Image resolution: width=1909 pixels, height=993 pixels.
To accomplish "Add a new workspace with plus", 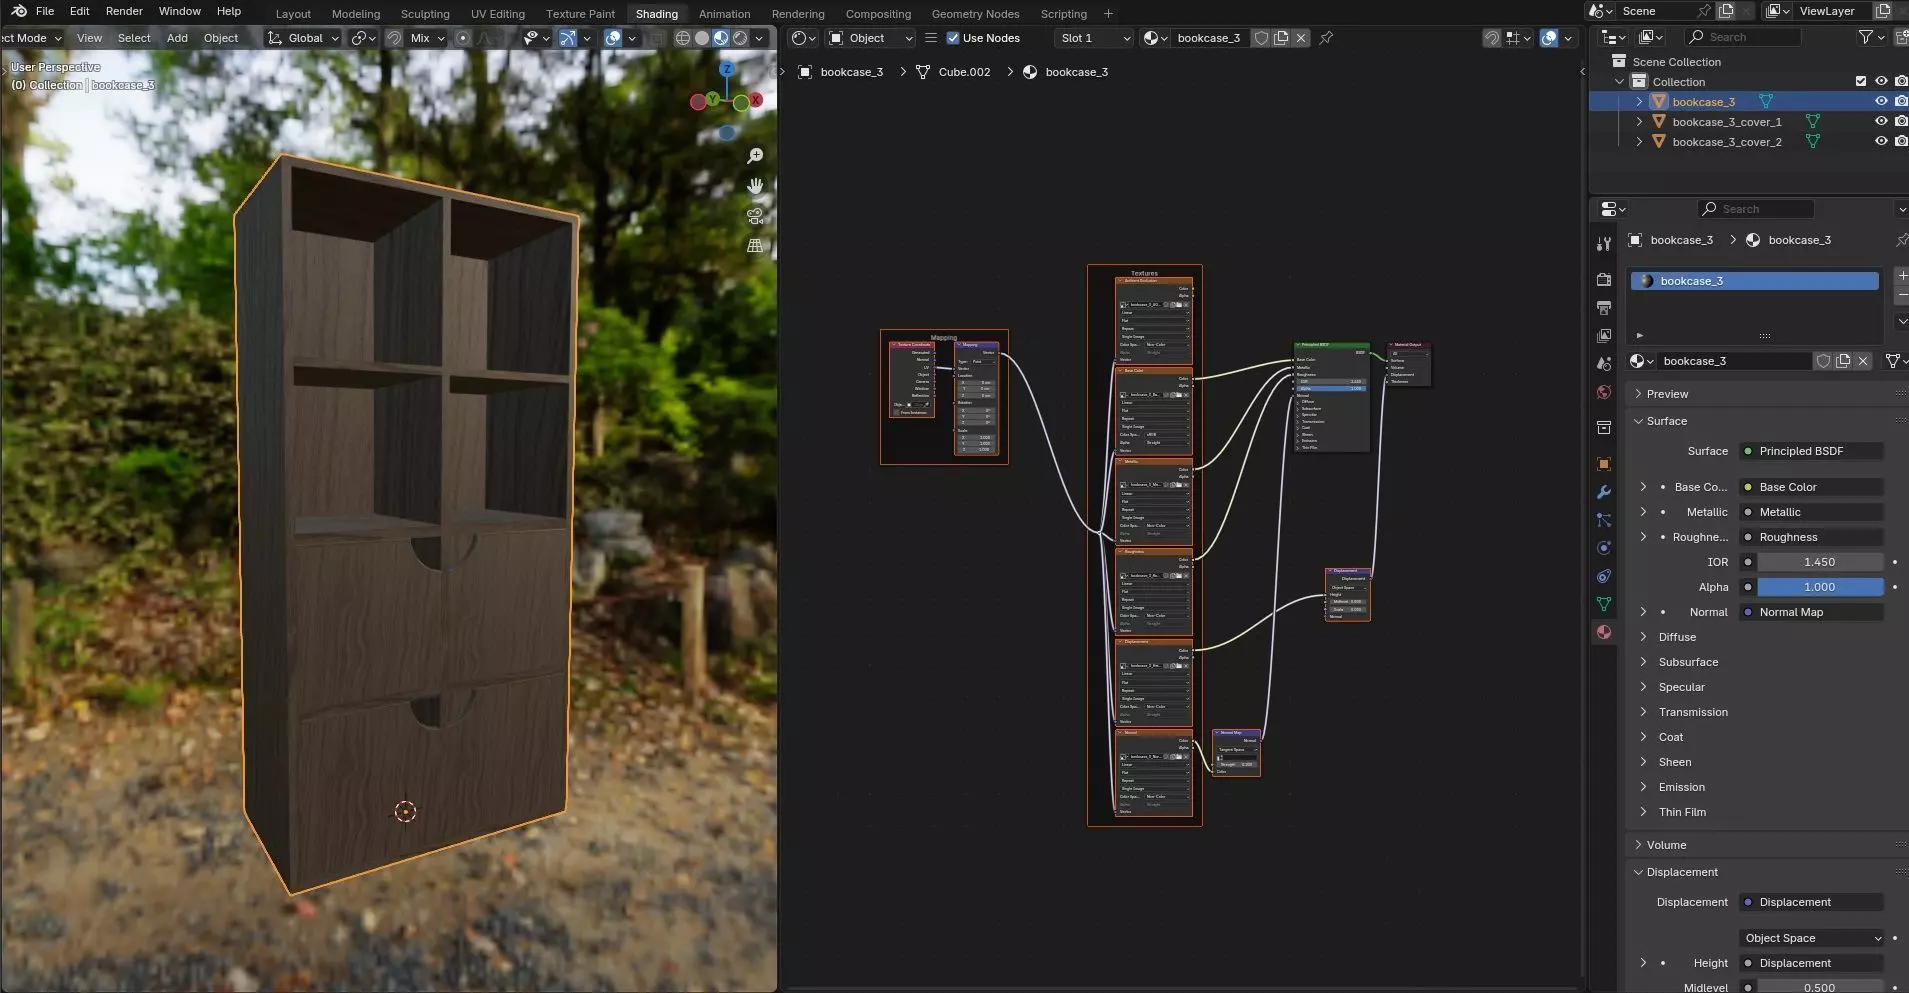I will click(x=1108, y=14).
